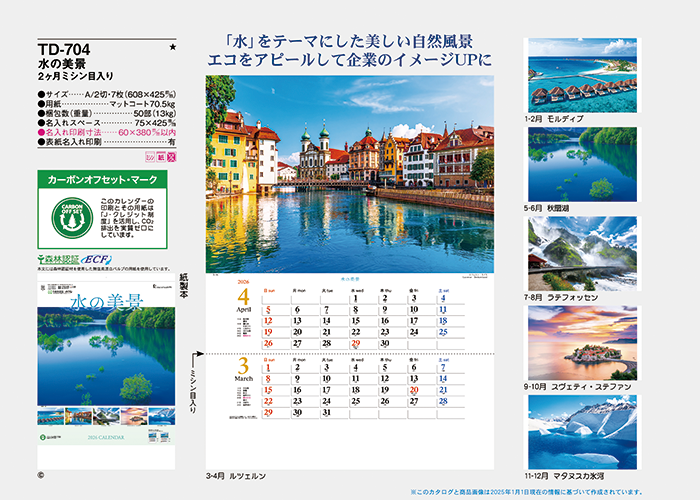The height and width of the screenshot is (500, 700).
Task: Click the copyright symbol at bottom left
Action: tap(40, 476)
